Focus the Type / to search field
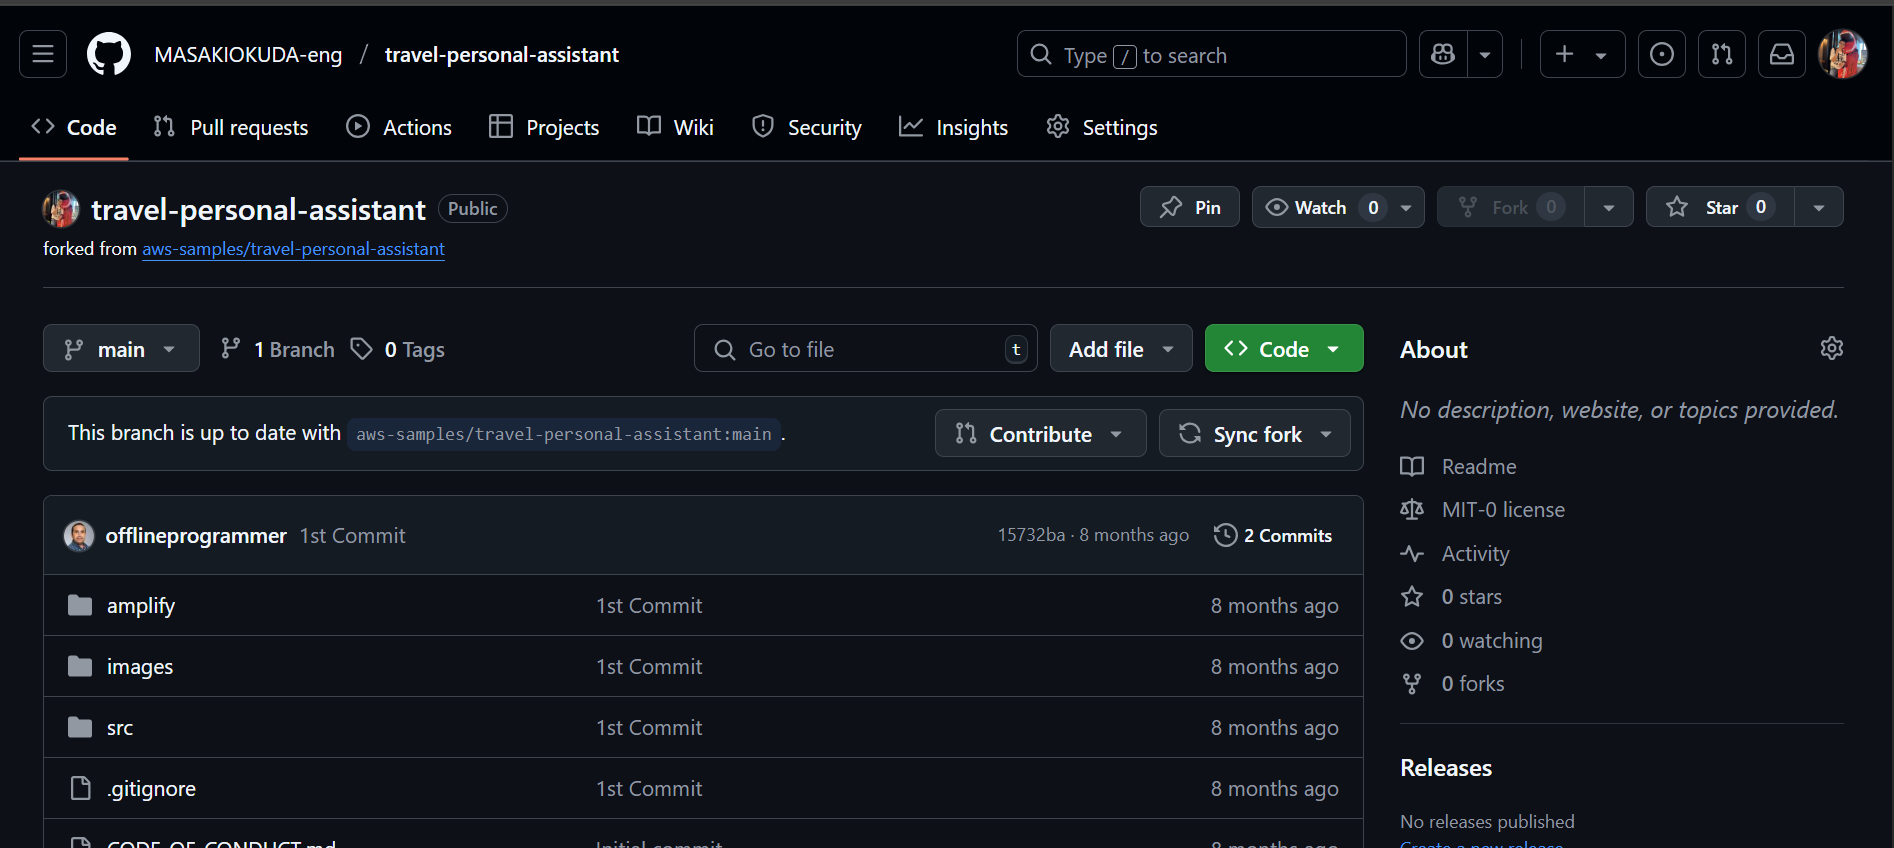Image resolution: width=1894 pixels, height=848 pixels. 1211,54
